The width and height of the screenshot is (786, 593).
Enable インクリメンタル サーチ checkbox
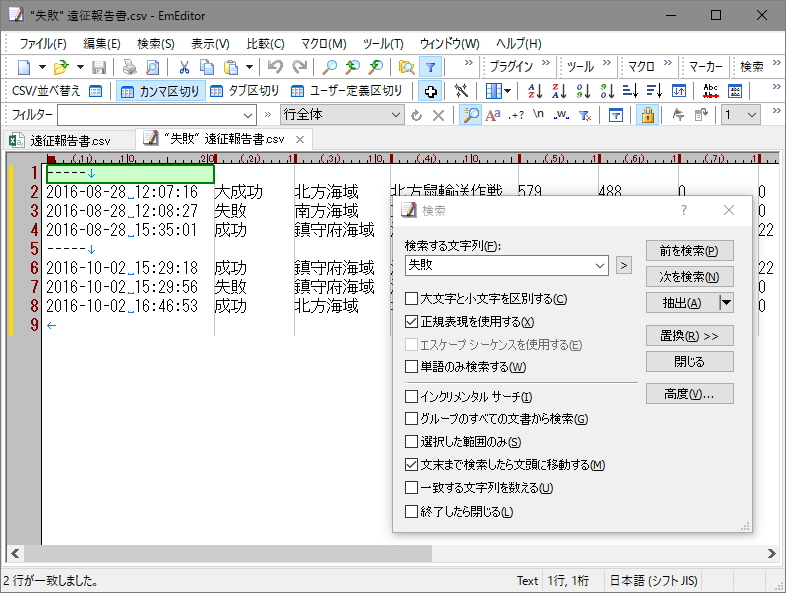[x=411, y=397]
